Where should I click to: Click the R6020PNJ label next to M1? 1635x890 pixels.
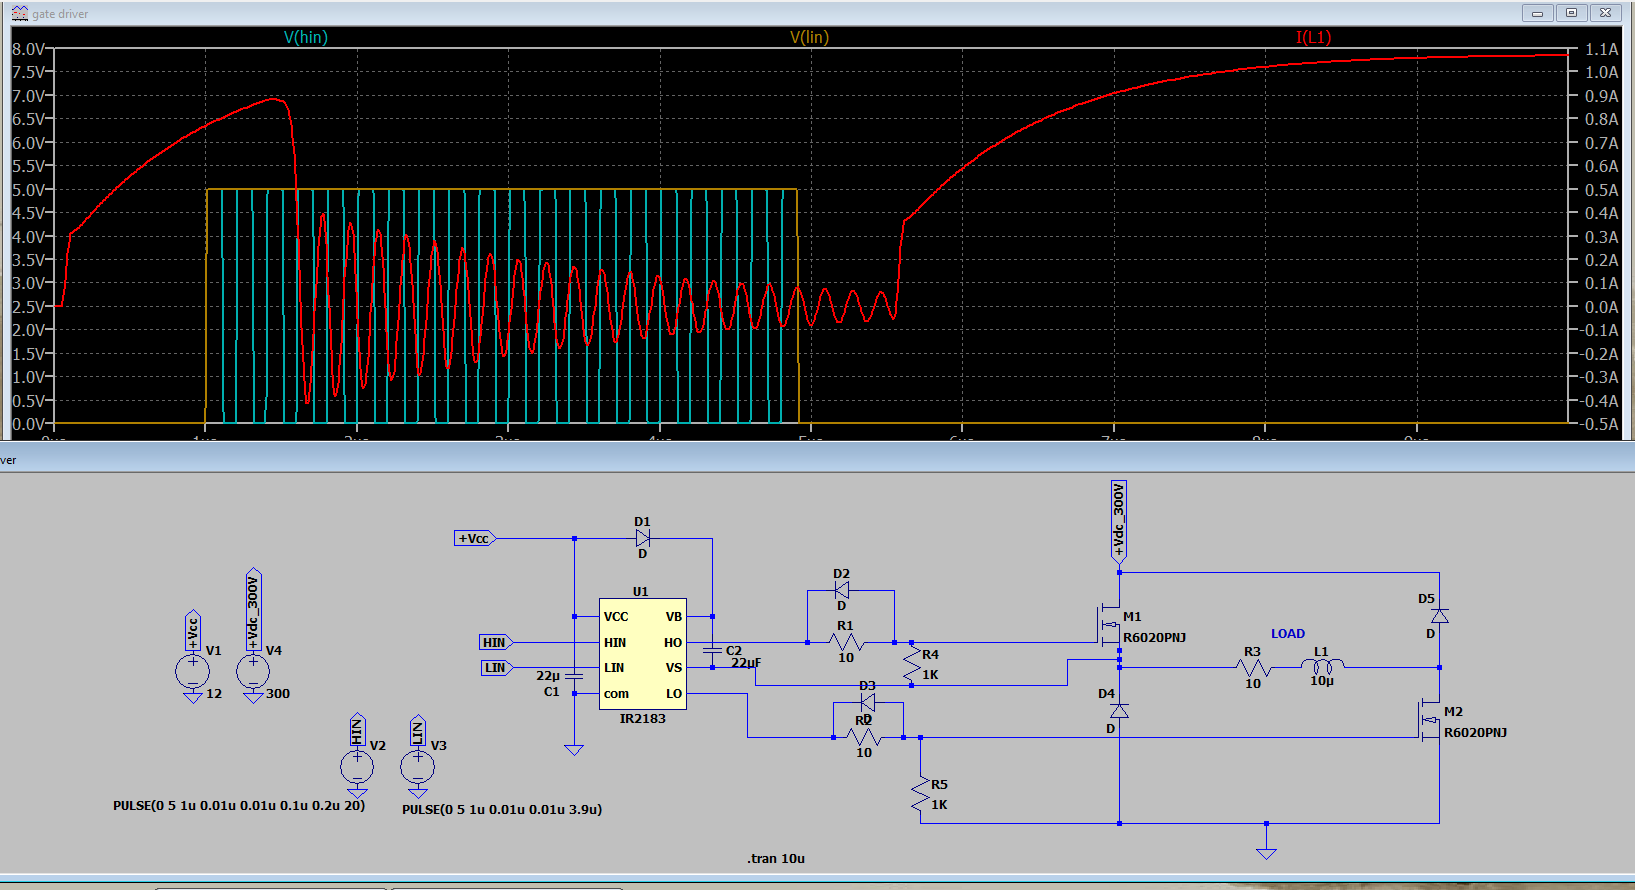(1154, 637)
